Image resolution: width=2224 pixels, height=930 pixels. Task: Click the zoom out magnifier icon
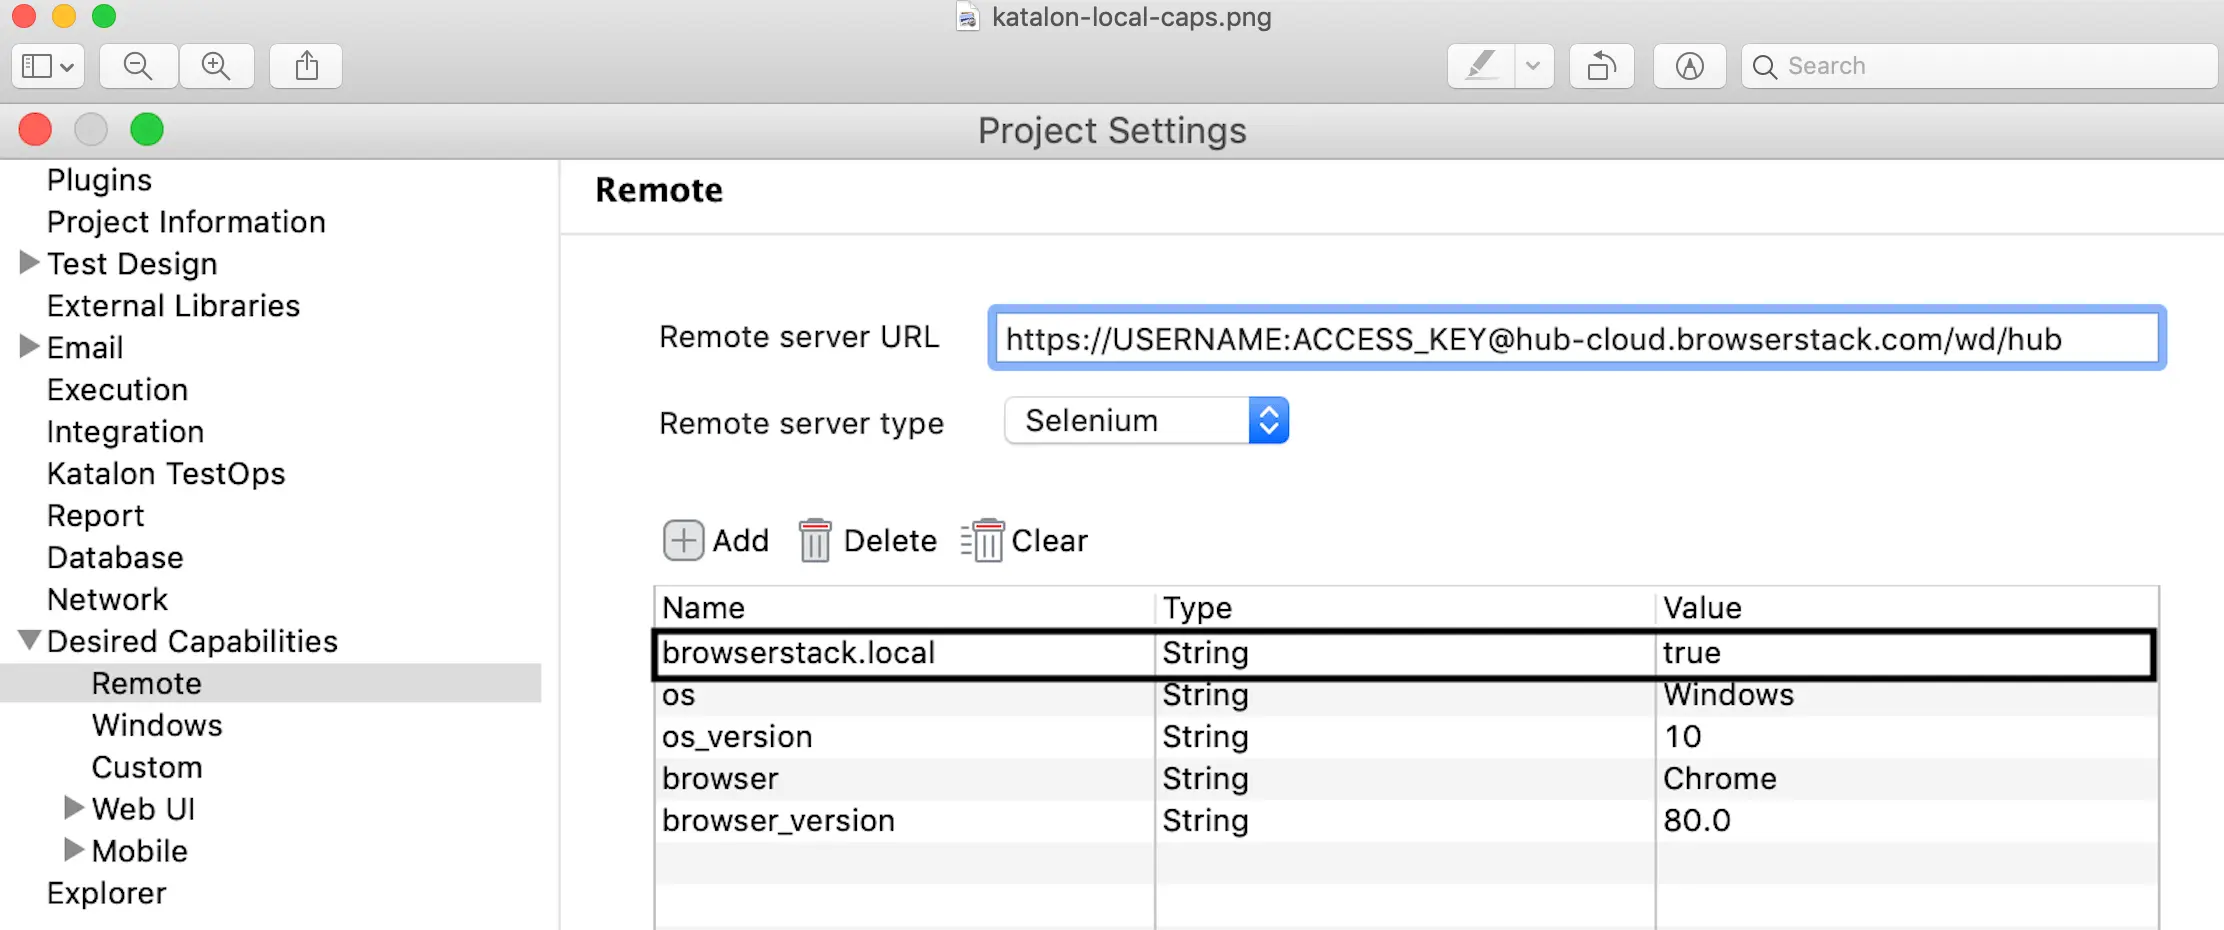[138, 66]
